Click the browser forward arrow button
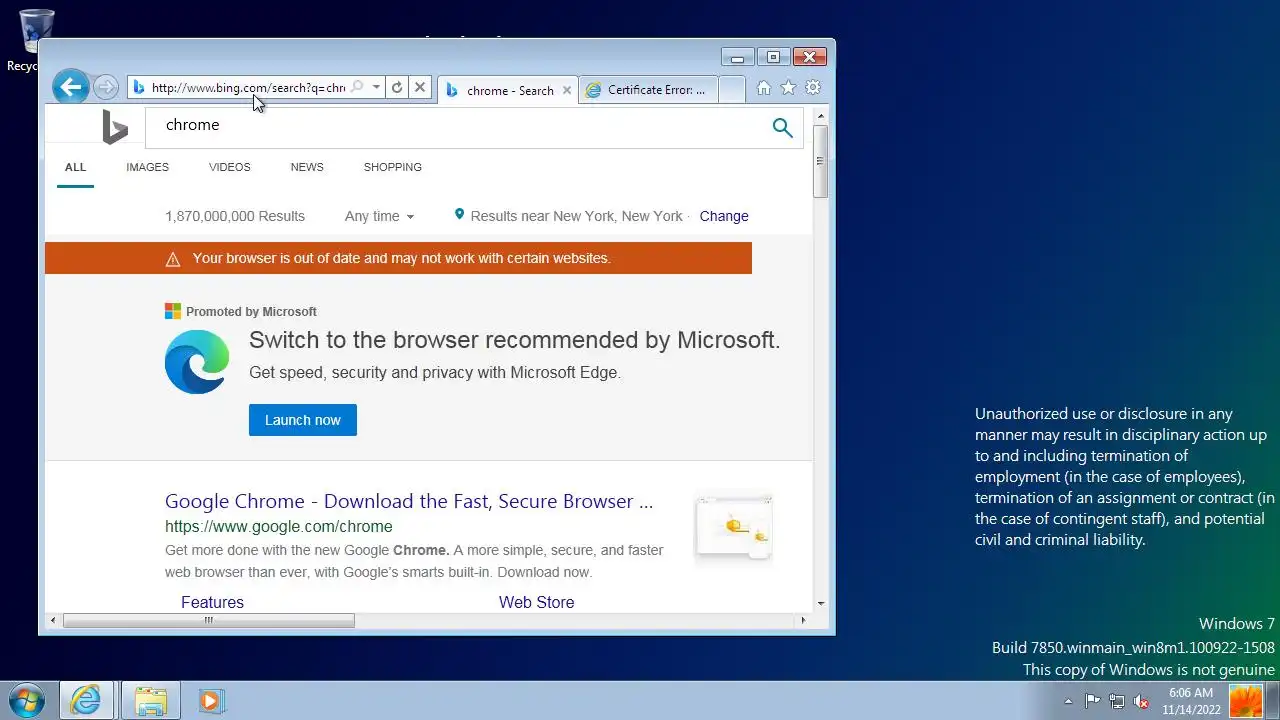1280x720 pixels. 105,87
